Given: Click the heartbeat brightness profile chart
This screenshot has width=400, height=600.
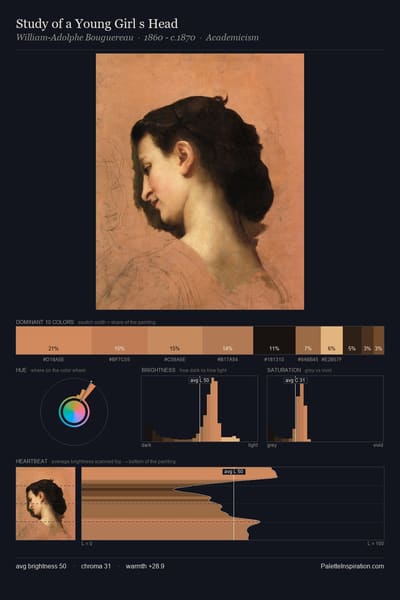Looking at the screenshot, I should (233, 504).
